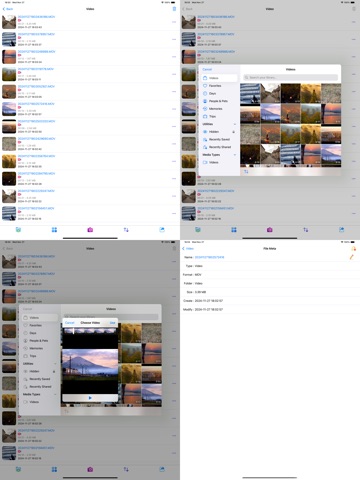The height and width of the screenshot is (480, 360).
Task: Select the 'Type : Video' row in File Meta
Action: coord(270,266)
